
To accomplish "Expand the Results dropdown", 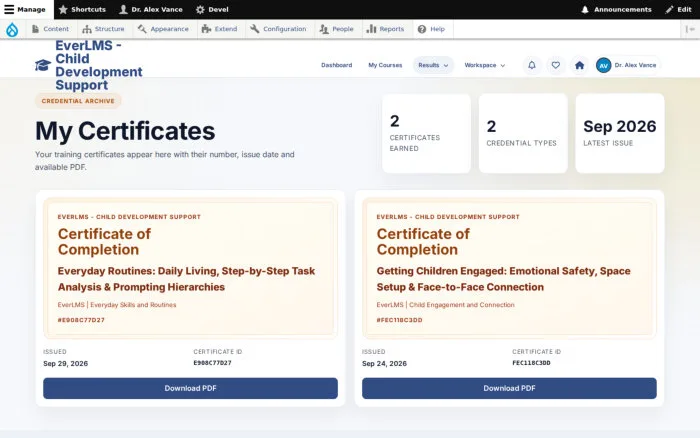I will pos(433,65).
